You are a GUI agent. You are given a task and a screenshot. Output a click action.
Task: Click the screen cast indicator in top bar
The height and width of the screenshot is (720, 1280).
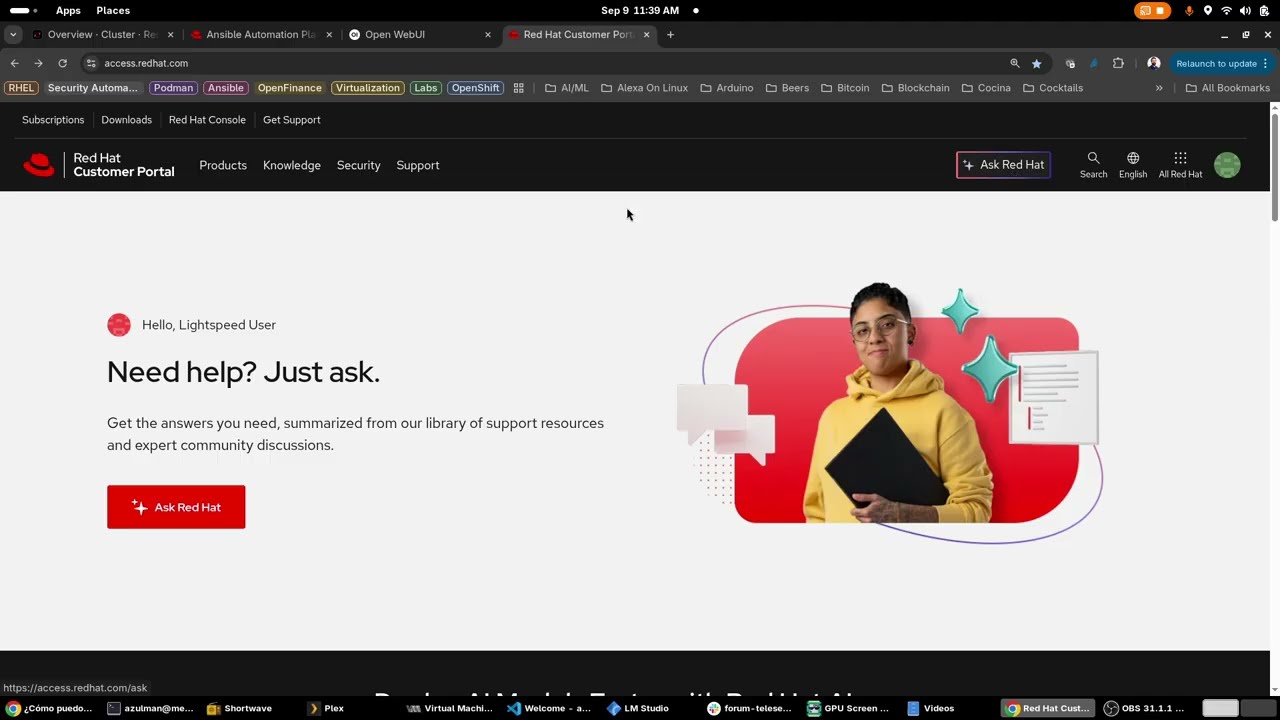pyautogui.click(x=1153, y=10)
